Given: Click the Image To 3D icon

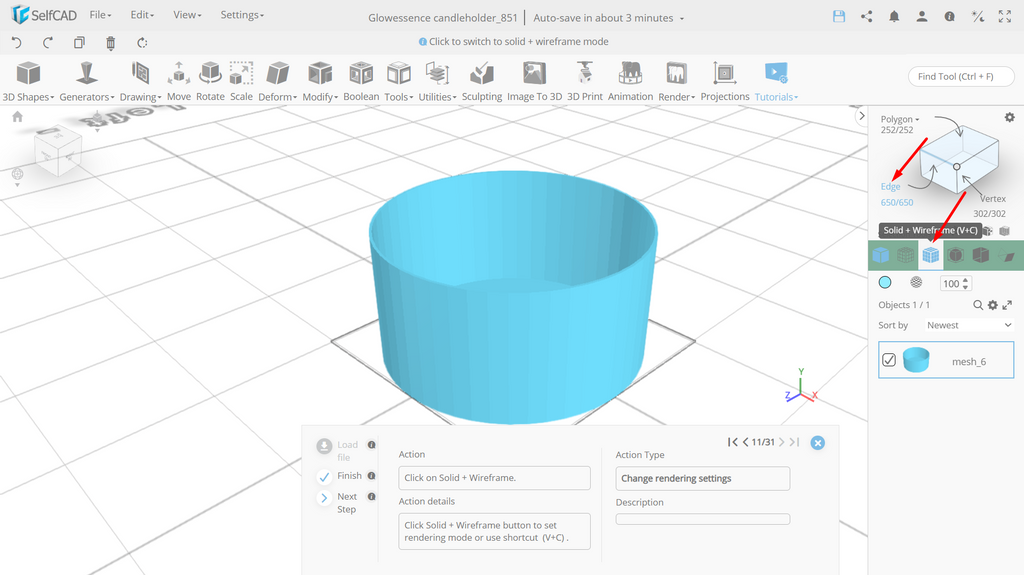Looking at the screenshot, I should click(x=534, y=73).
